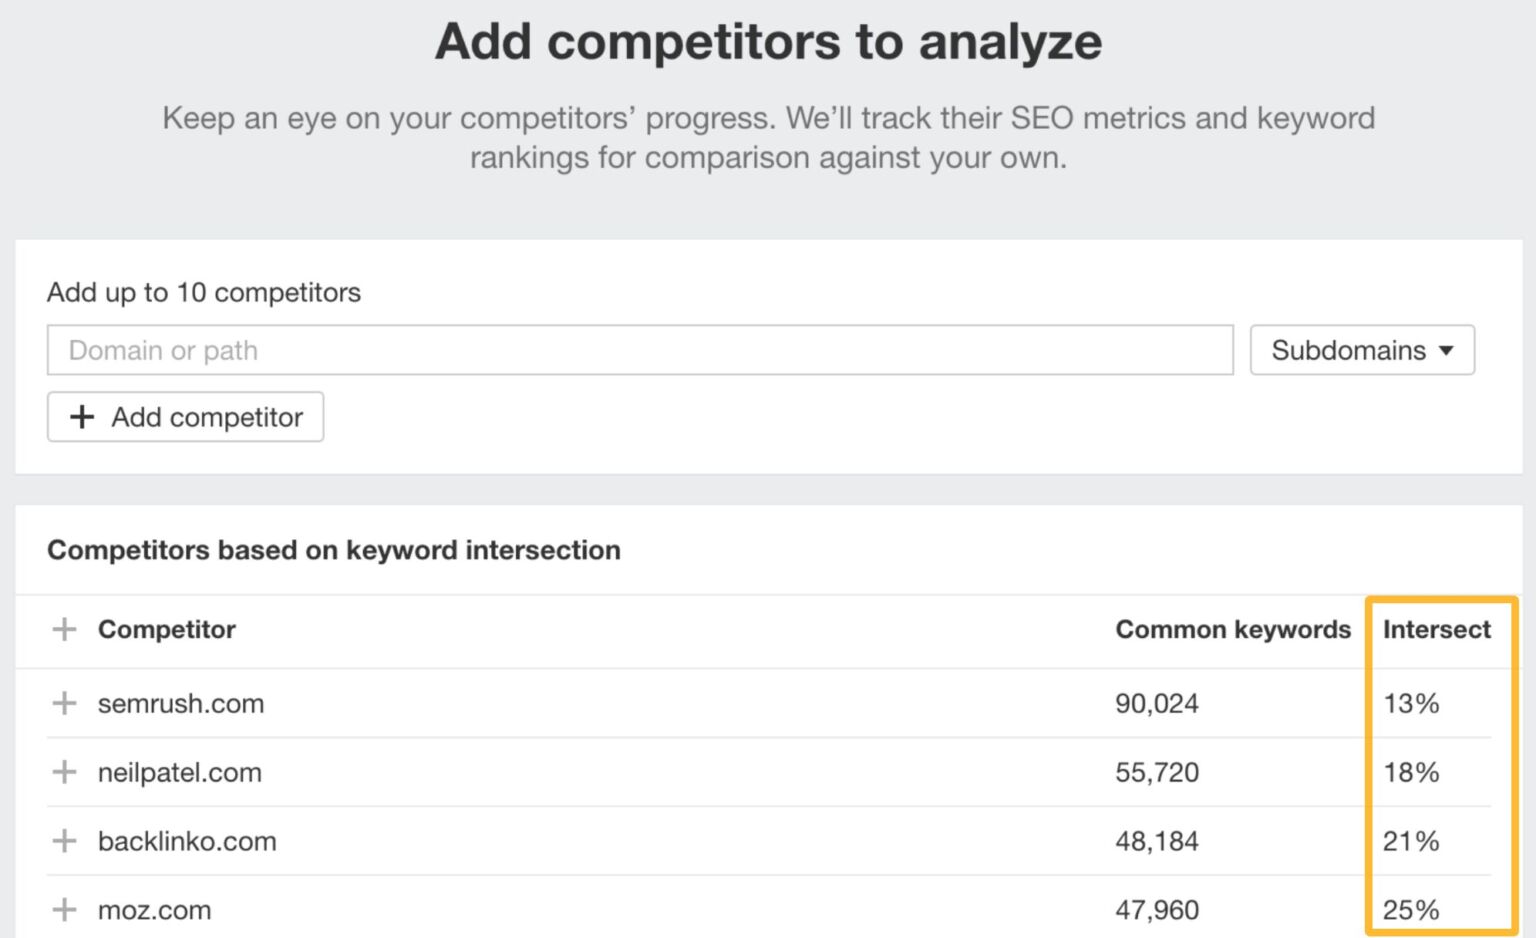Image resolution: width=1536 pixels, height=938 pixels.
Task: Click inside the Domain or path field
Action: pos(640,350)
